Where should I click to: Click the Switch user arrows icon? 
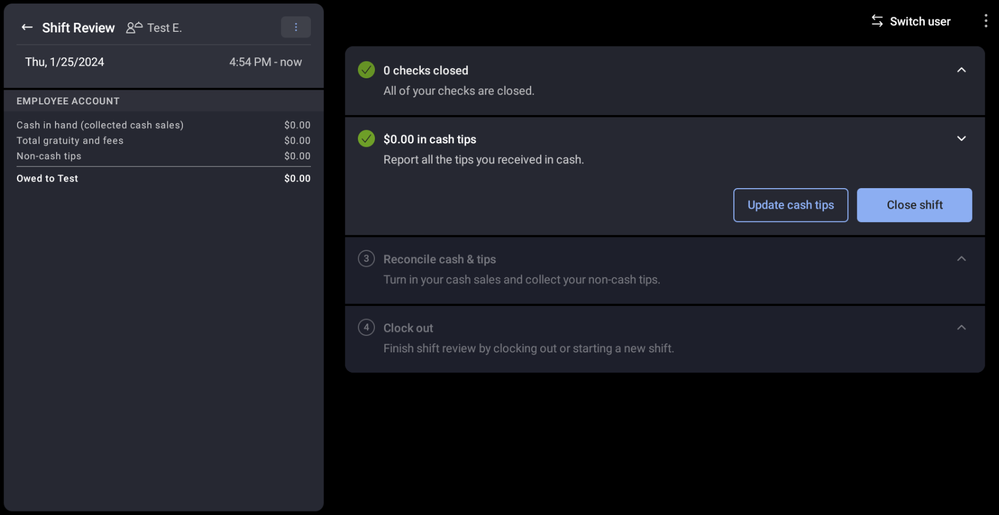(x=877, y=21)
